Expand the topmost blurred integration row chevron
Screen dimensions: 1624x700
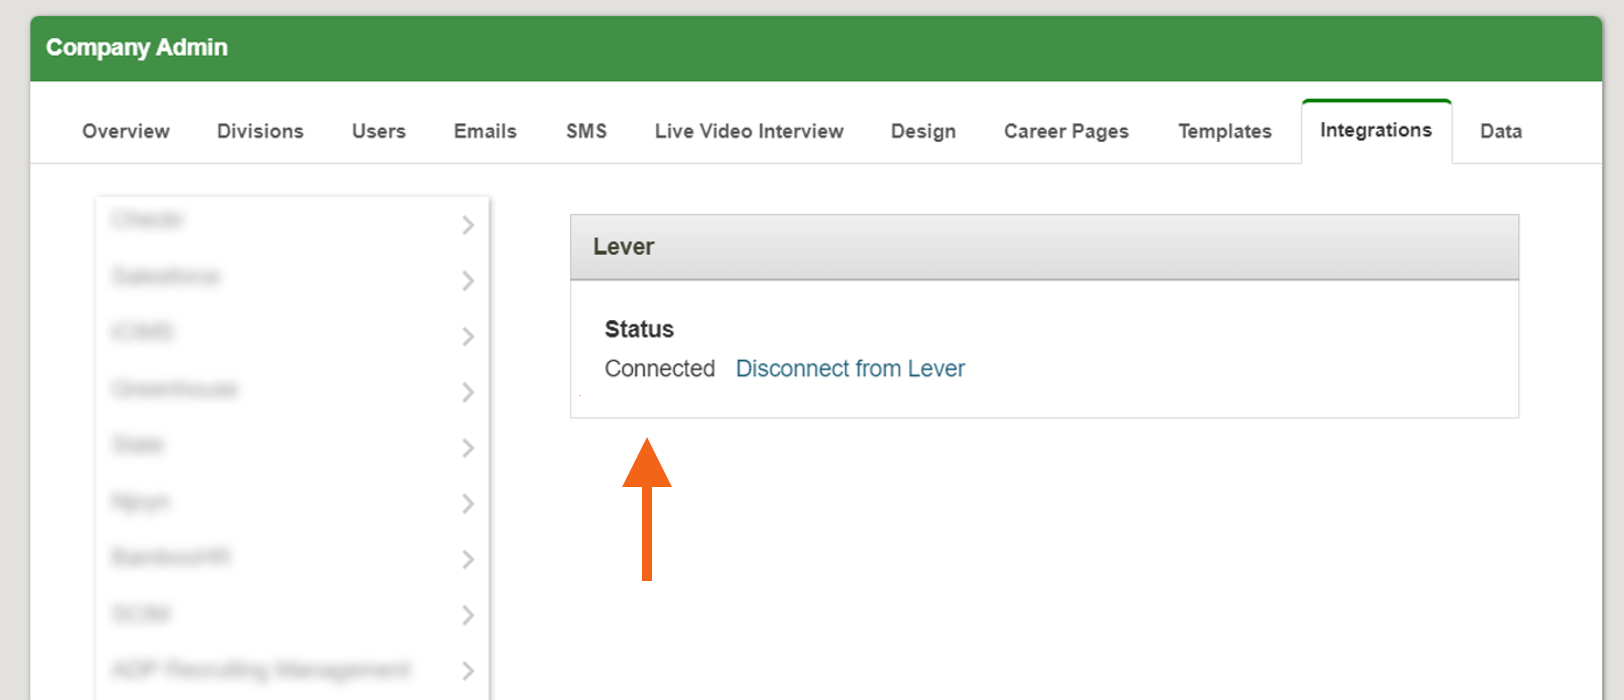(467, 225)
